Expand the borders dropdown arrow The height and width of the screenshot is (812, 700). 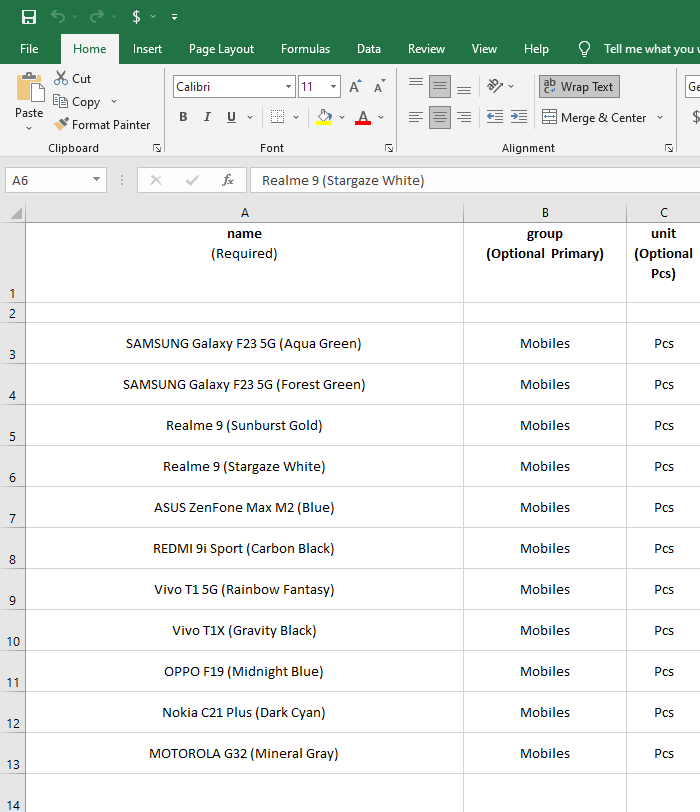296,117
